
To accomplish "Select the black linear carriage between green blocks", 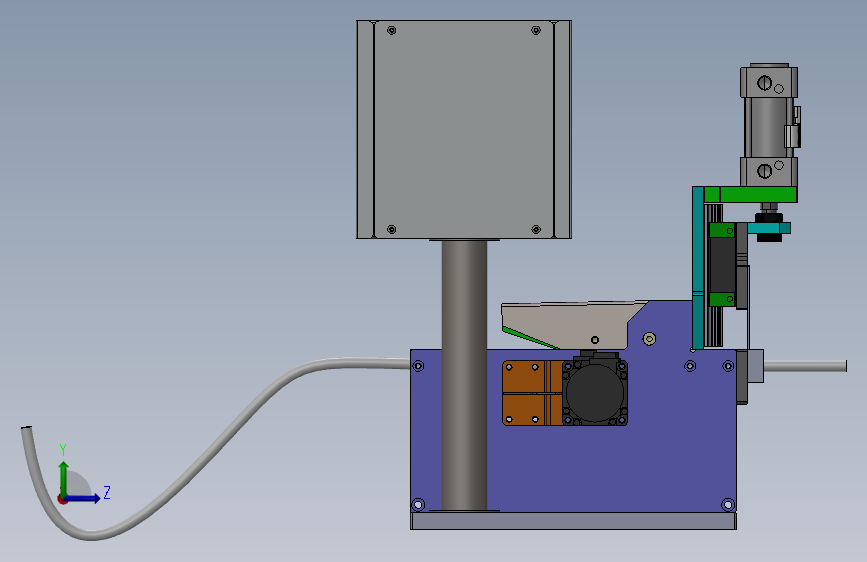I will pyautogui.click(x=722, y=264).
